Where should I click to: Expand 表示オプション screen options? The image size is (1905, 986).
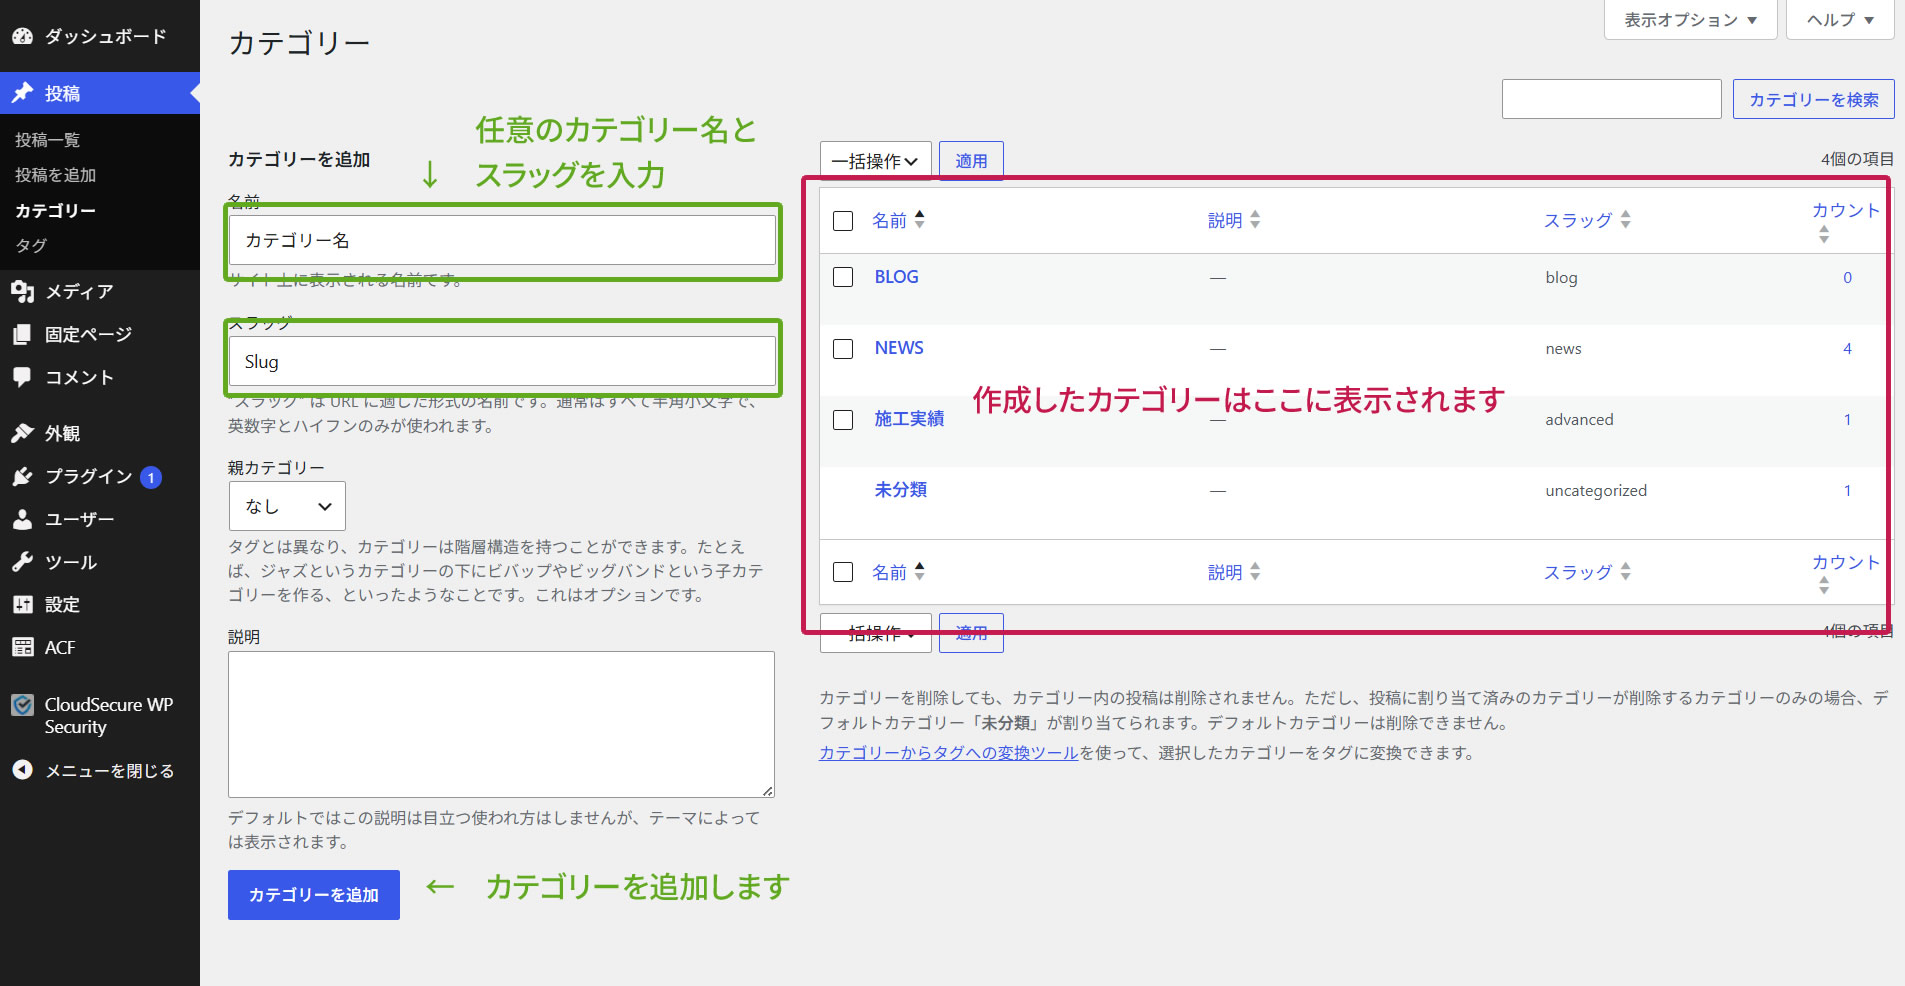tap(1690, 20)
